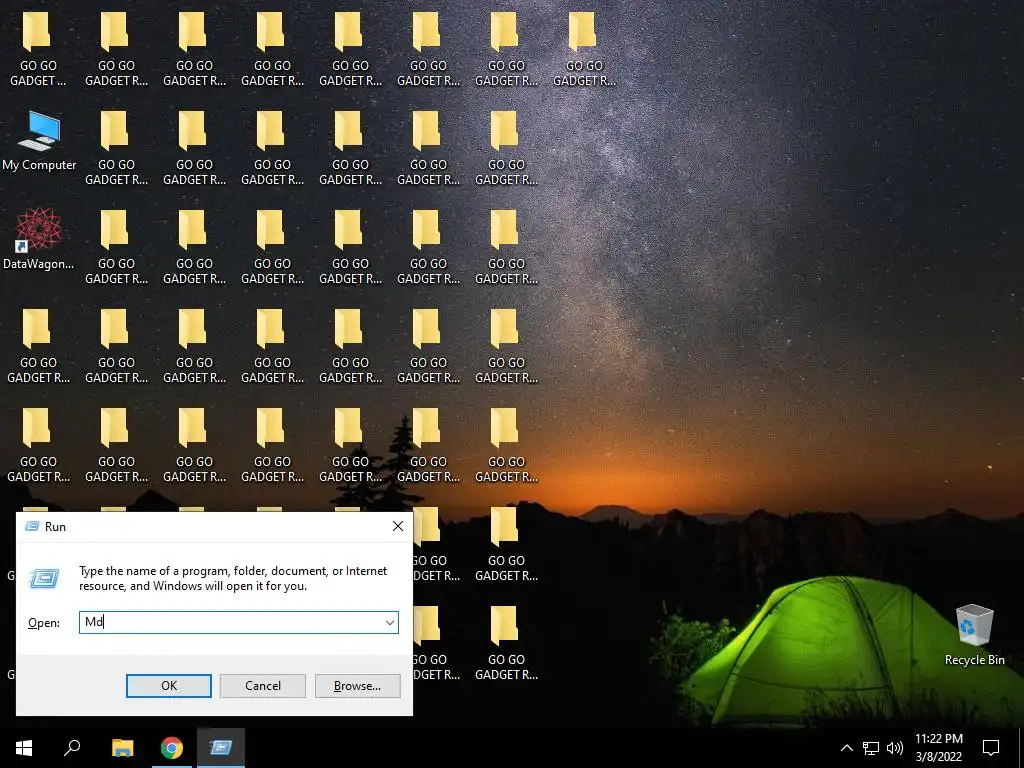
Task: Click the 11:22 PM clock
Action: click(938, 739)
